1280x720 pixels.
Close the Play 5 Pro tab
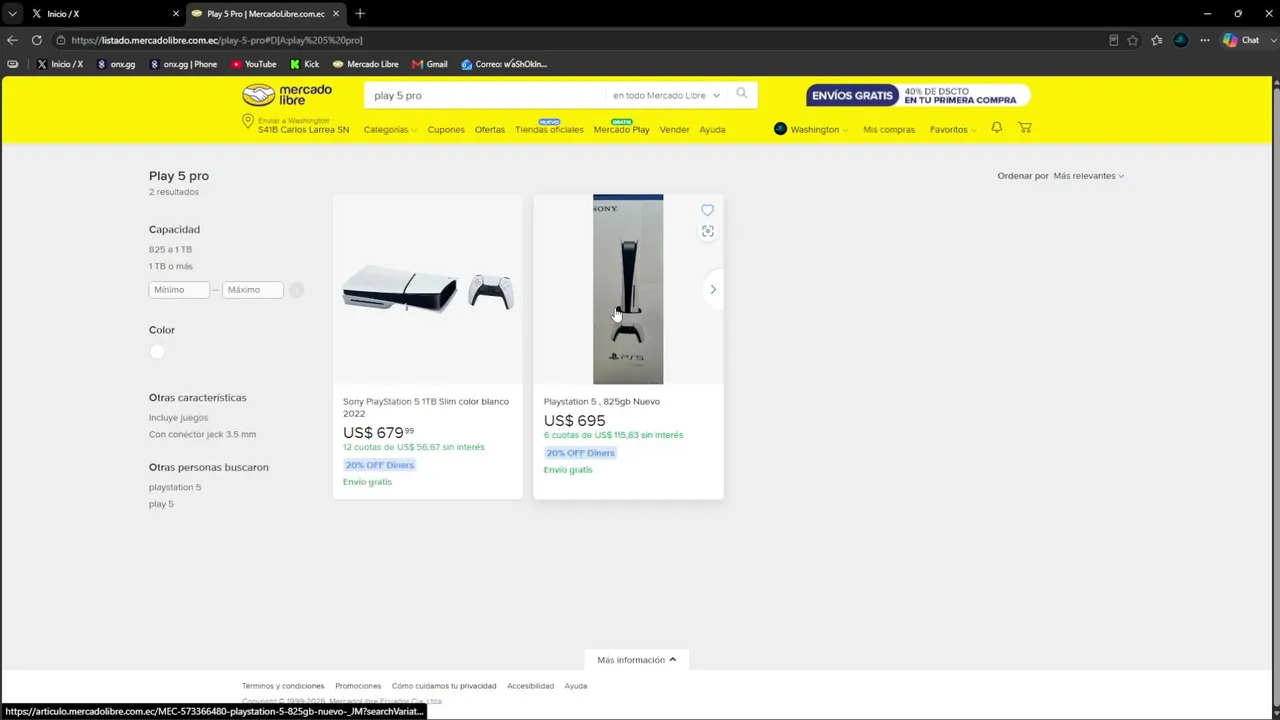336,14
